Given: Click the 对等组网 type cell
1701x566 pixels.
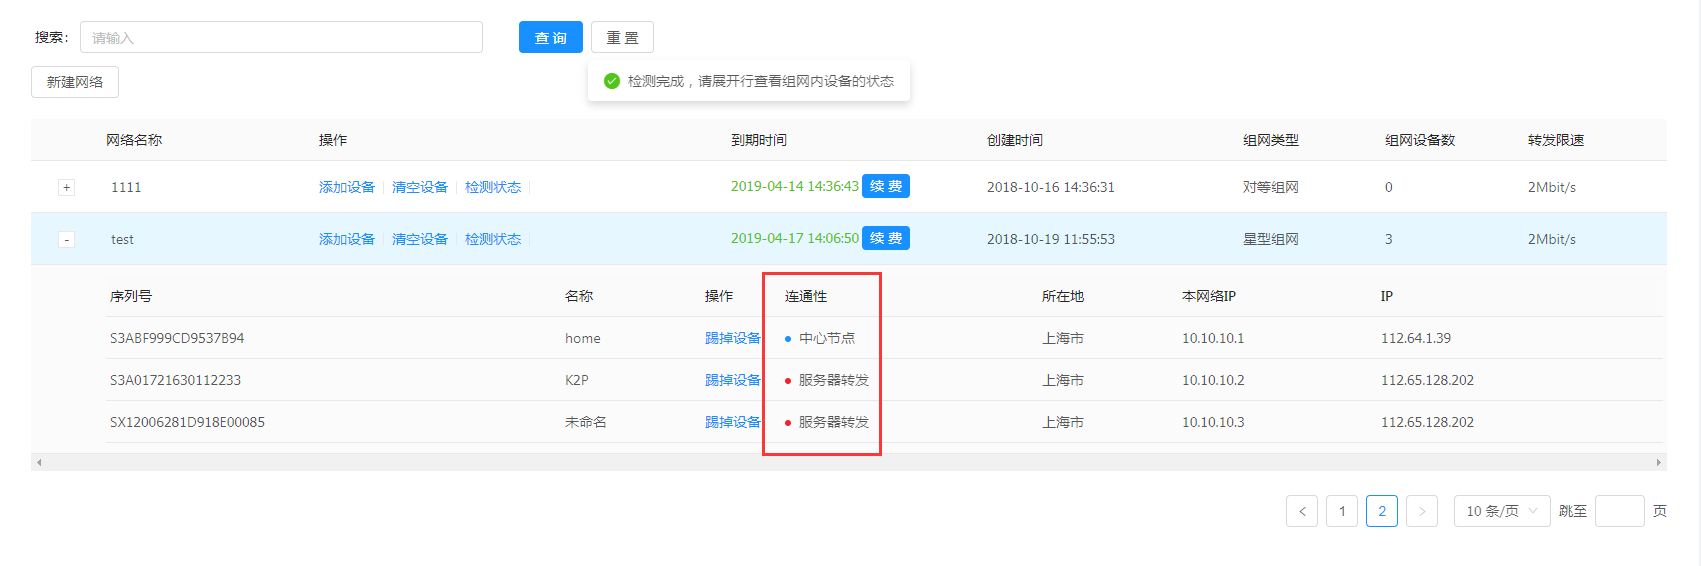Looking at the screenshot, I should coord(1271,187).
